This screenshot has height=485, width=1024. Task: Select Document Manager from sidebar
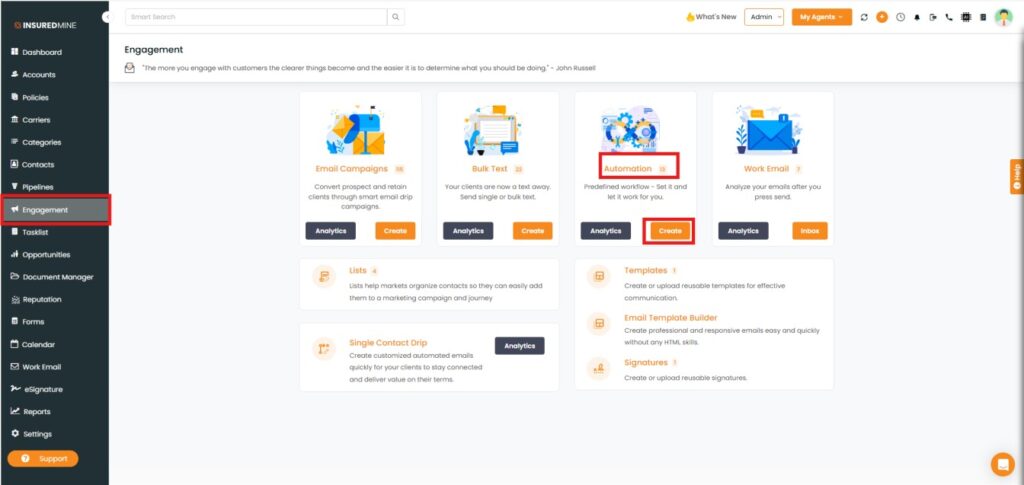[x=57, y=277]
